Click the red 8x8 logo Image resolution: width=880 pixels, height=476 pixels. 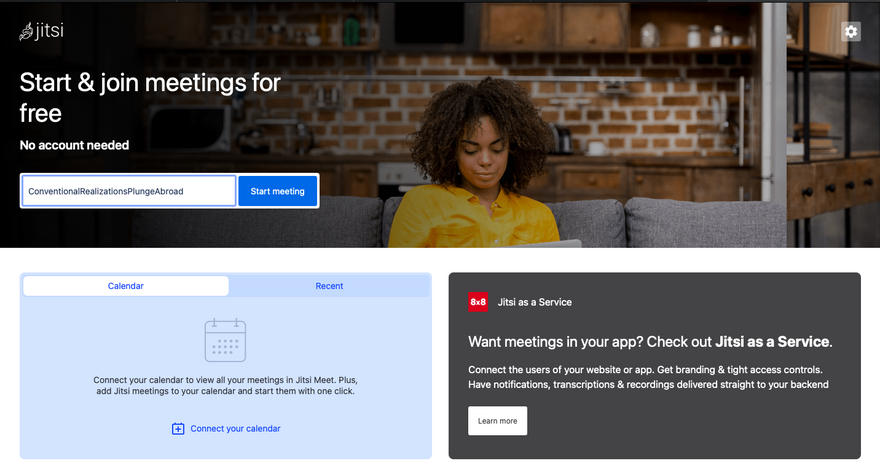(478, 301)
